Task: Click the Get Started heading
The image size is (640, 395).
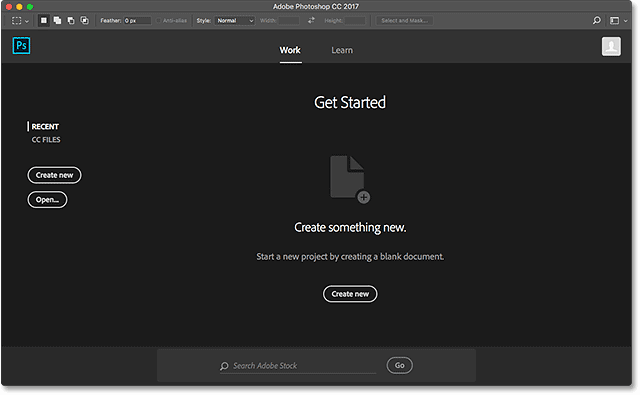Action: pos(350,102)
